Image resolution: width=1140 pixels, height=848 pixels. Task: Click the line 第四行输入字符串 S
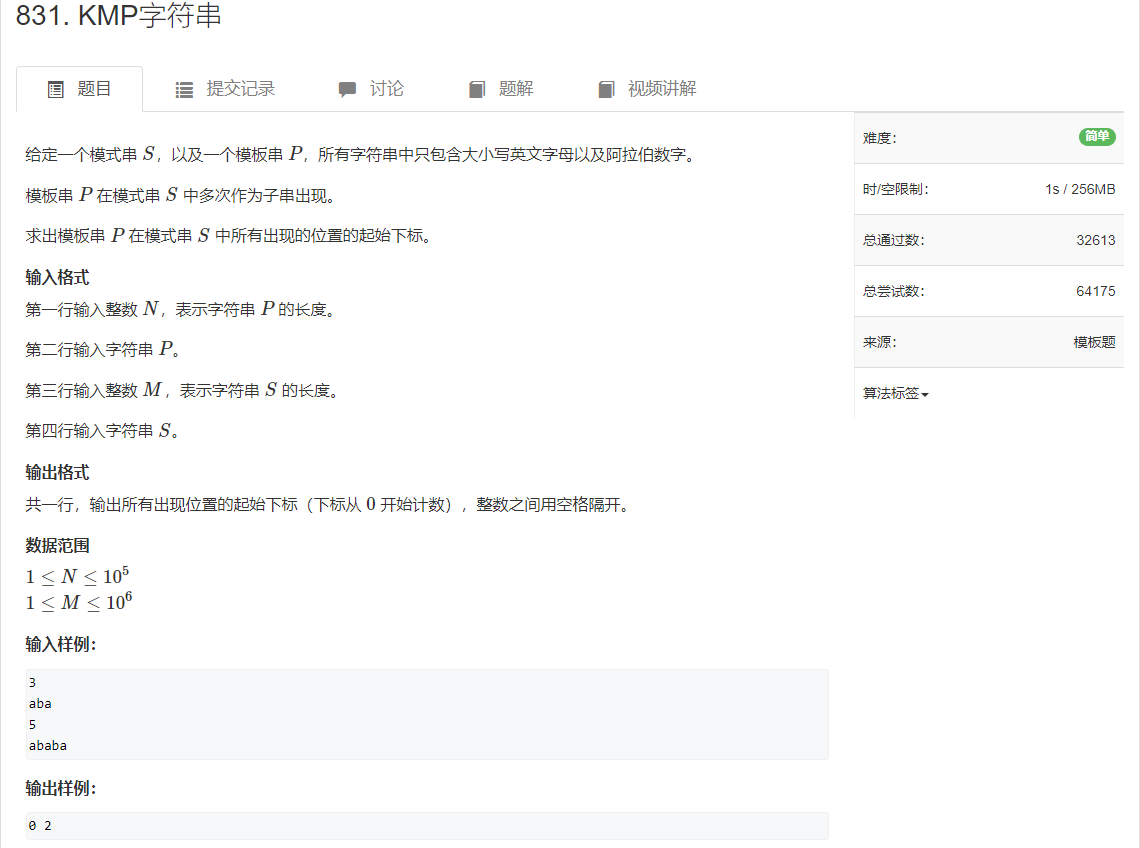pyautogui.click(x=102, y=431)
